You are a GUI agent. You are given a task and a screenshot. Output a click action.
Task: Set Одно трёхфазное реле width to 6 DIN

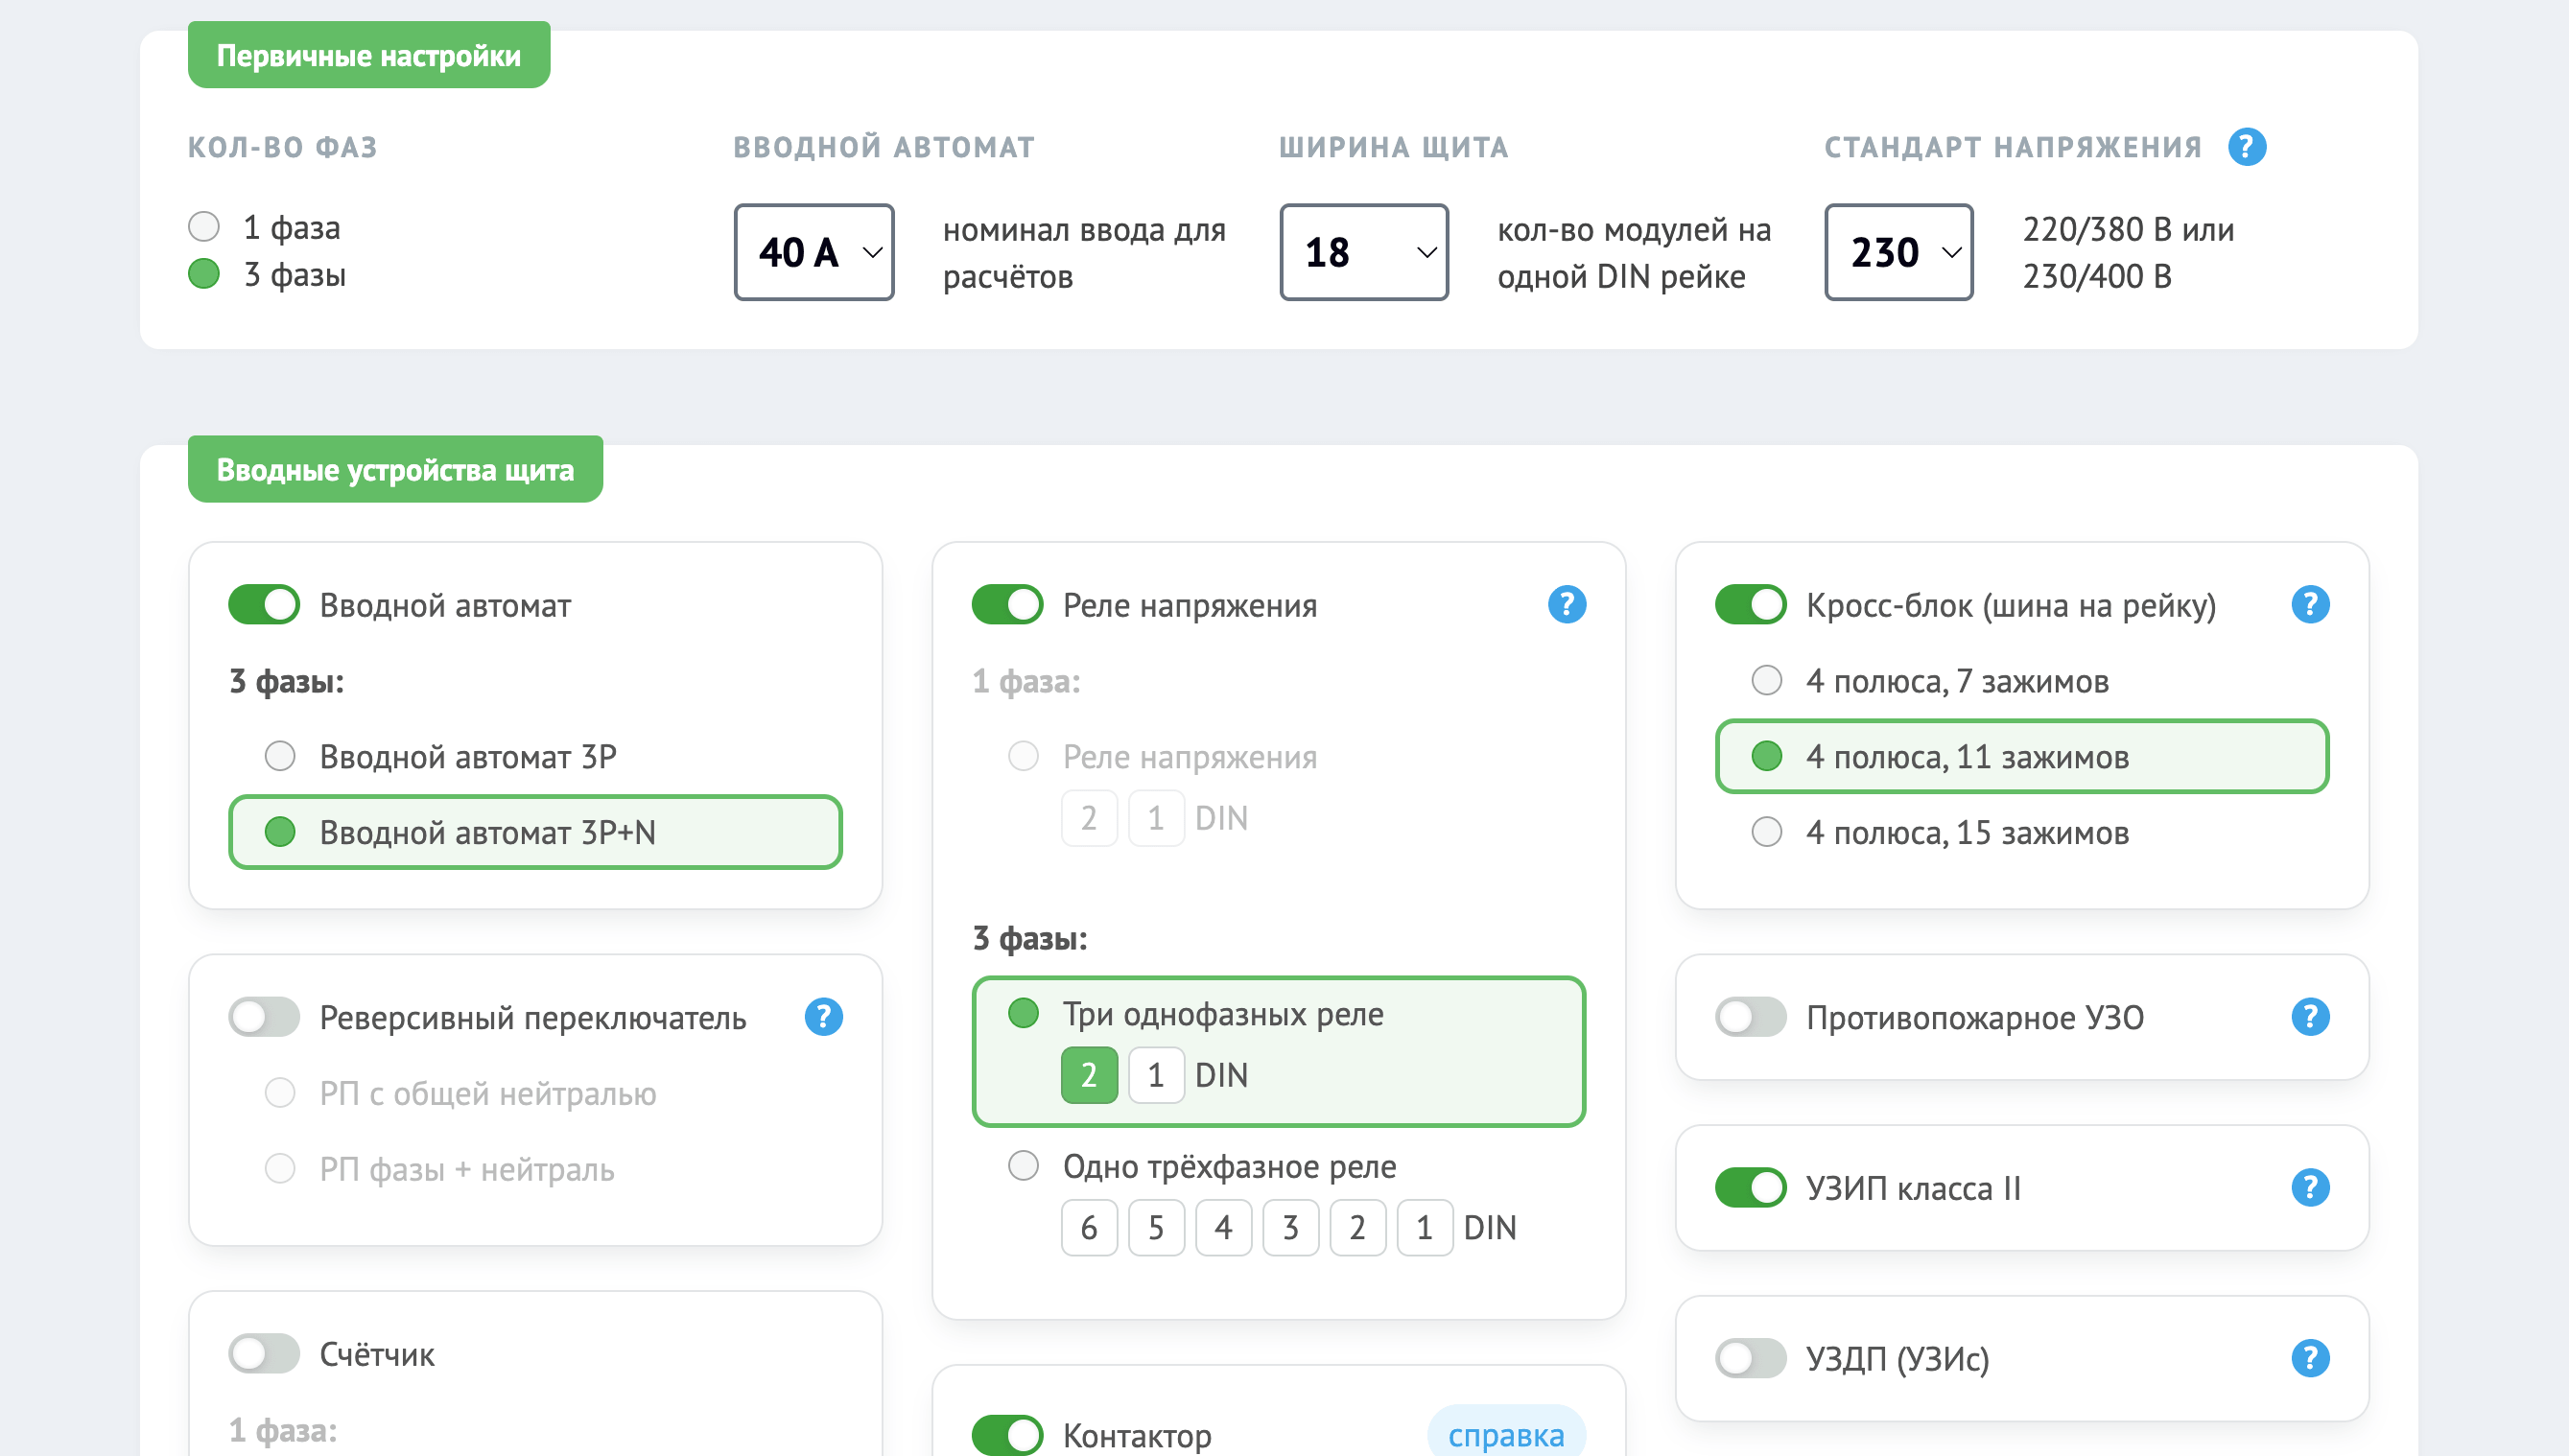1089,1228
